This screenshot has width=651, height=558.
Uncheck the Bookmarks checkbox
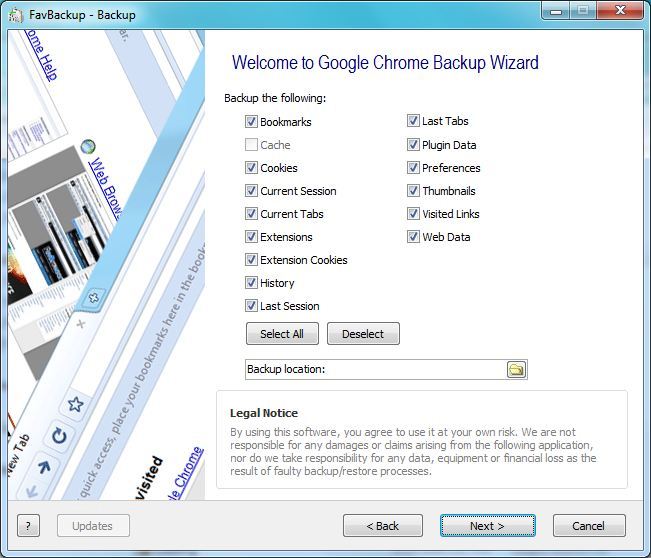tap(251, 122)
